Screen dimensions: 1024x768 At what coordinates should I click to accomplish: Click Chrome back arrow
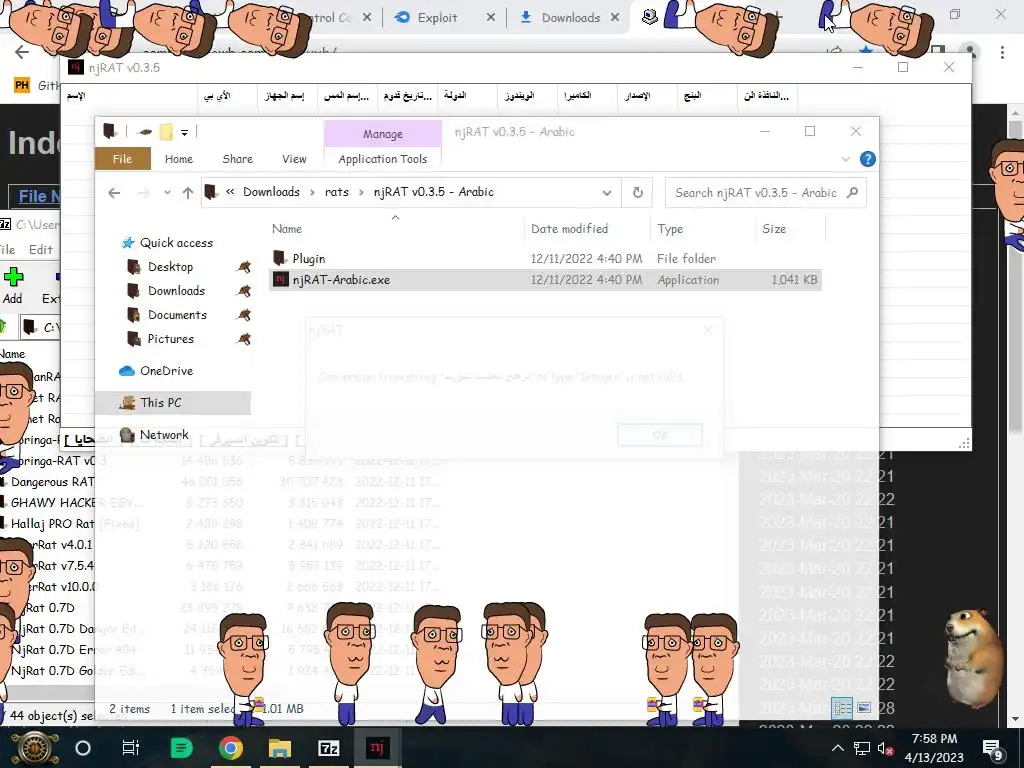[x=22, y=52]
